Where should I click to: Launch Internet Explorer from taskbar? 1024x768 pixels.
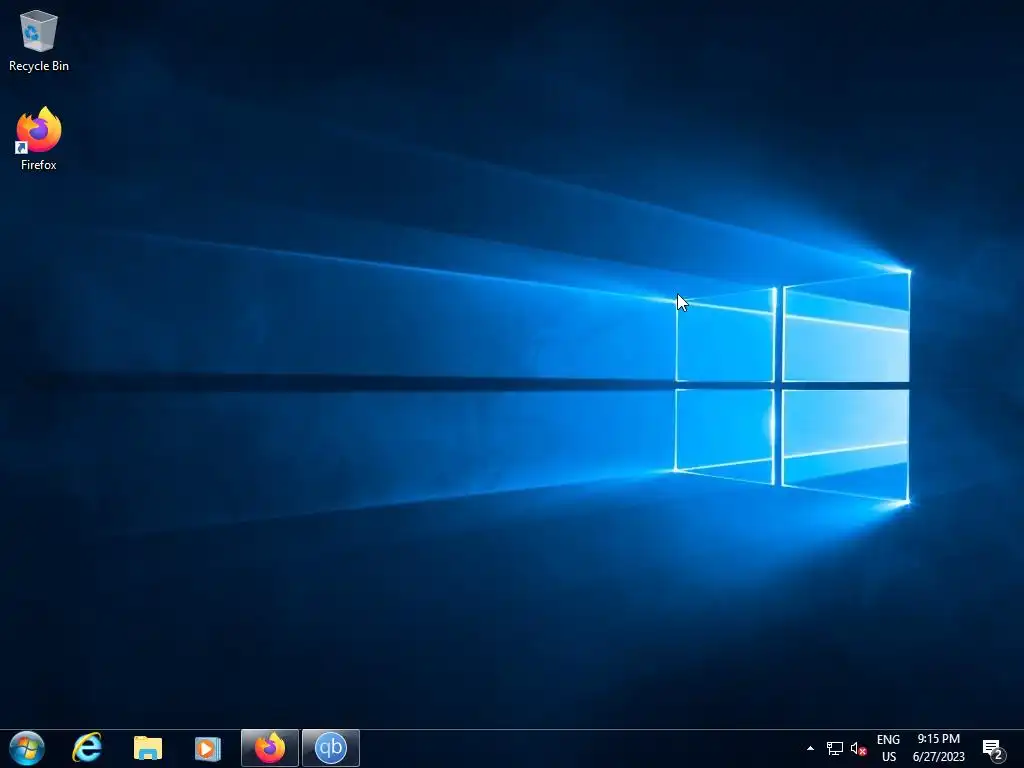[x=87, y=748]
